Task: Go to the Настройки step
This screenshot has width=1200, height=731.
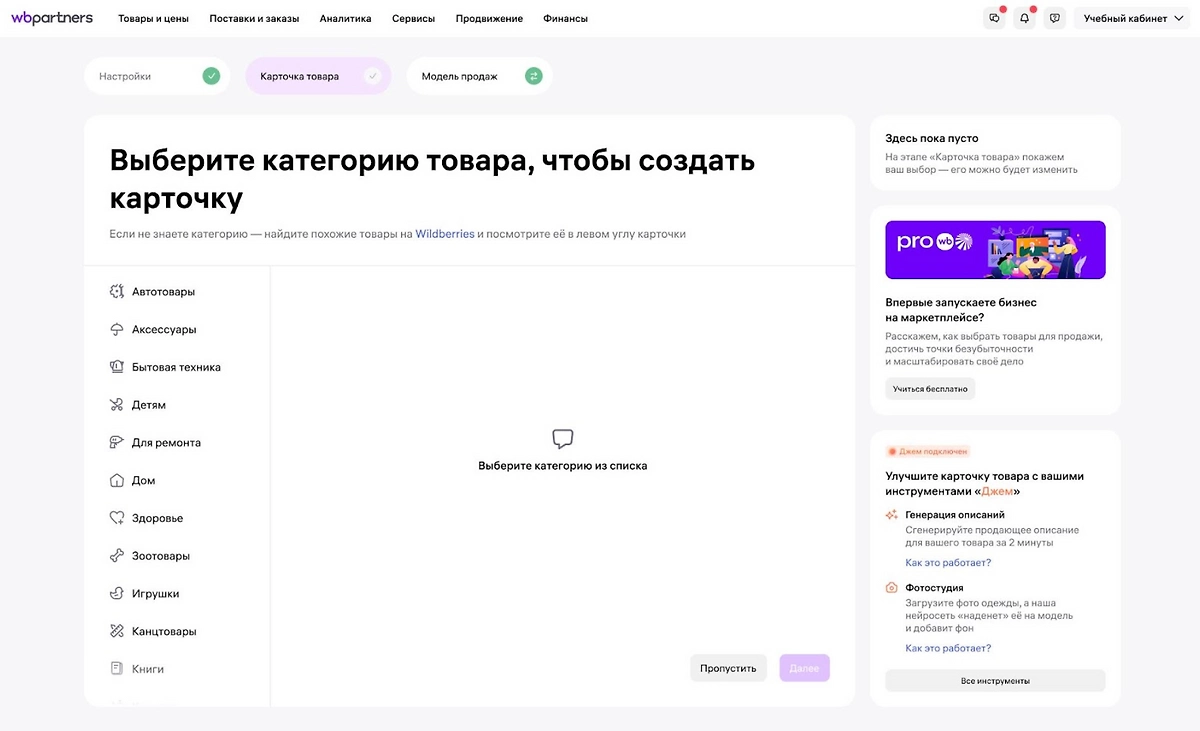Action: pyautogui.click(x=156, y=76)
